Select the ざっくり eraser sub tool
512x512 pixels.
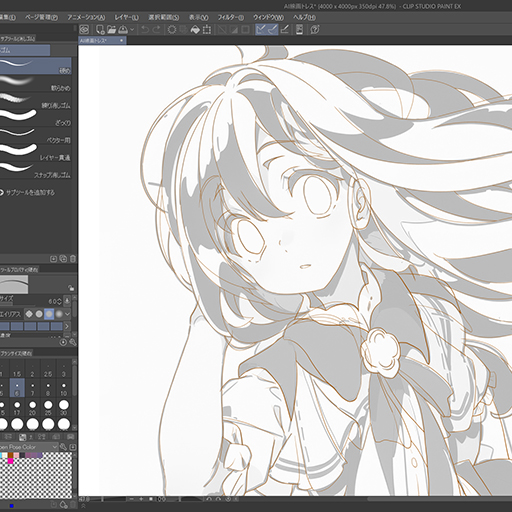(36, 118)
